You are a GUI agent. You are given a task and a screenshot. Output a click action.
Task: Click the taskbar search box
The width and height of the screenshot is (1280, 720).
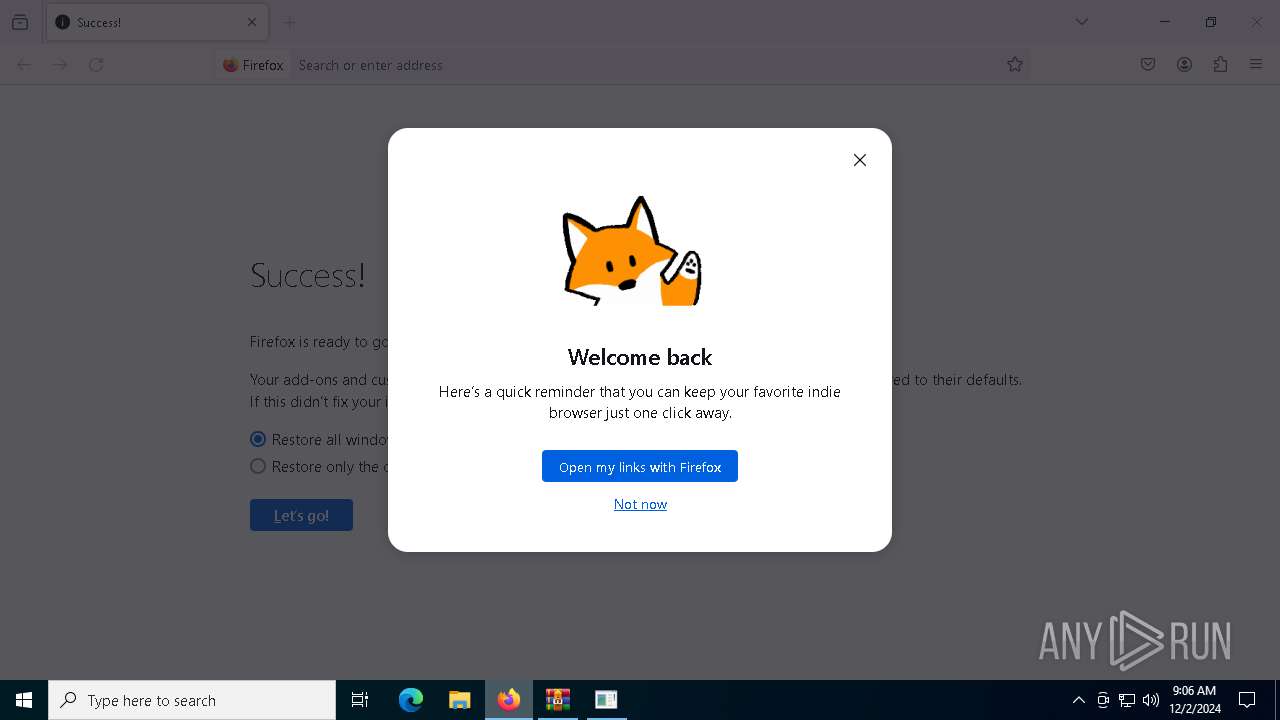[192, 700]
